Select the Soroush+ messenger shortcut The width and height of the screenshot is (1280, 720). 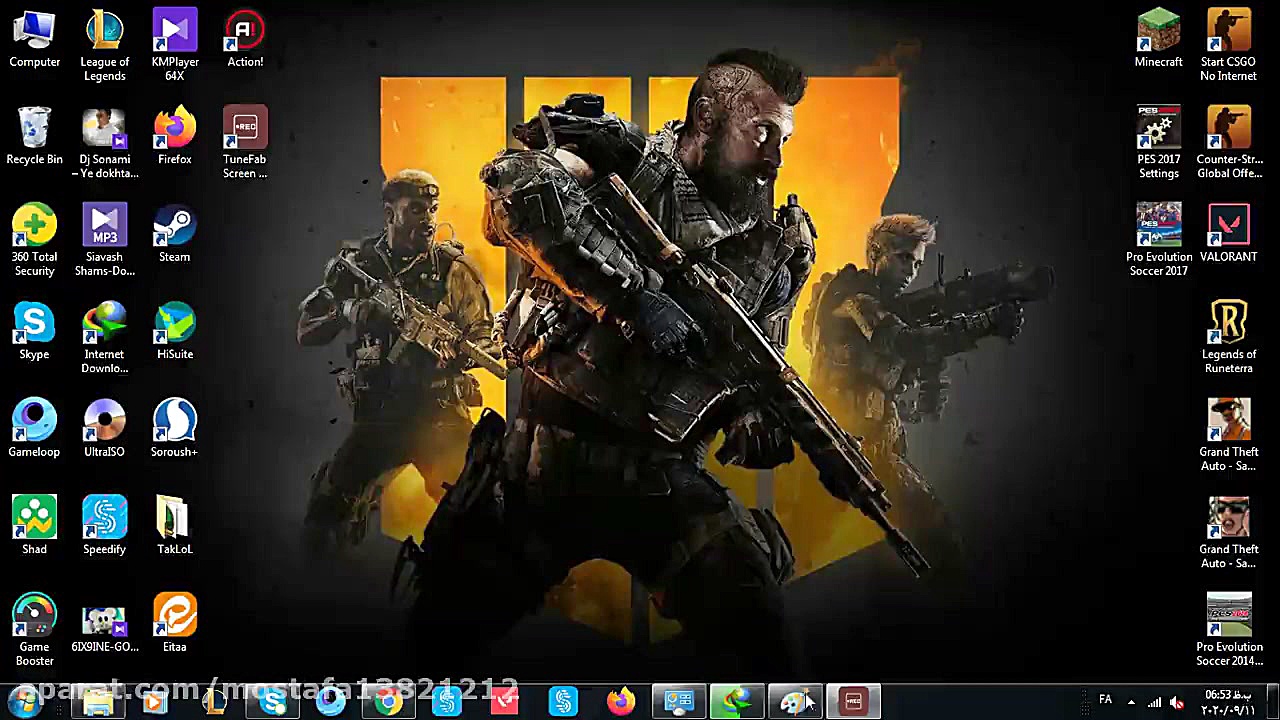point(175,428)
